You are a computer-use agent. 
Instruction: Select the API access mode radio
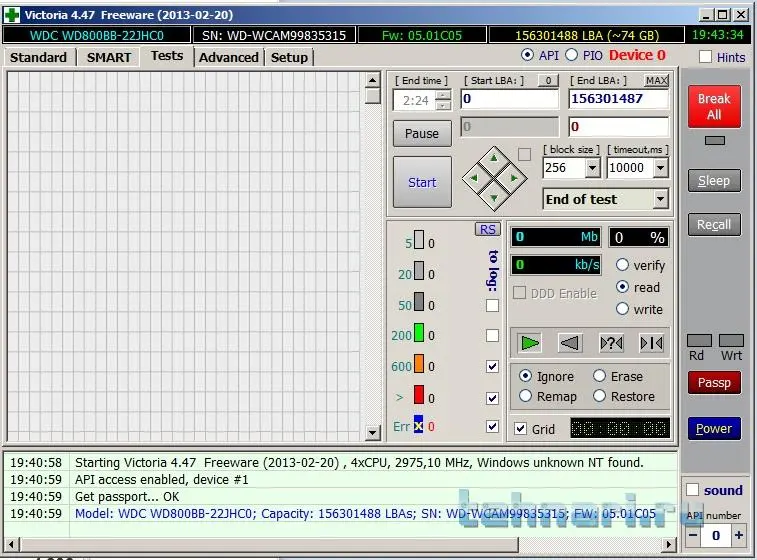coord(527,55)
